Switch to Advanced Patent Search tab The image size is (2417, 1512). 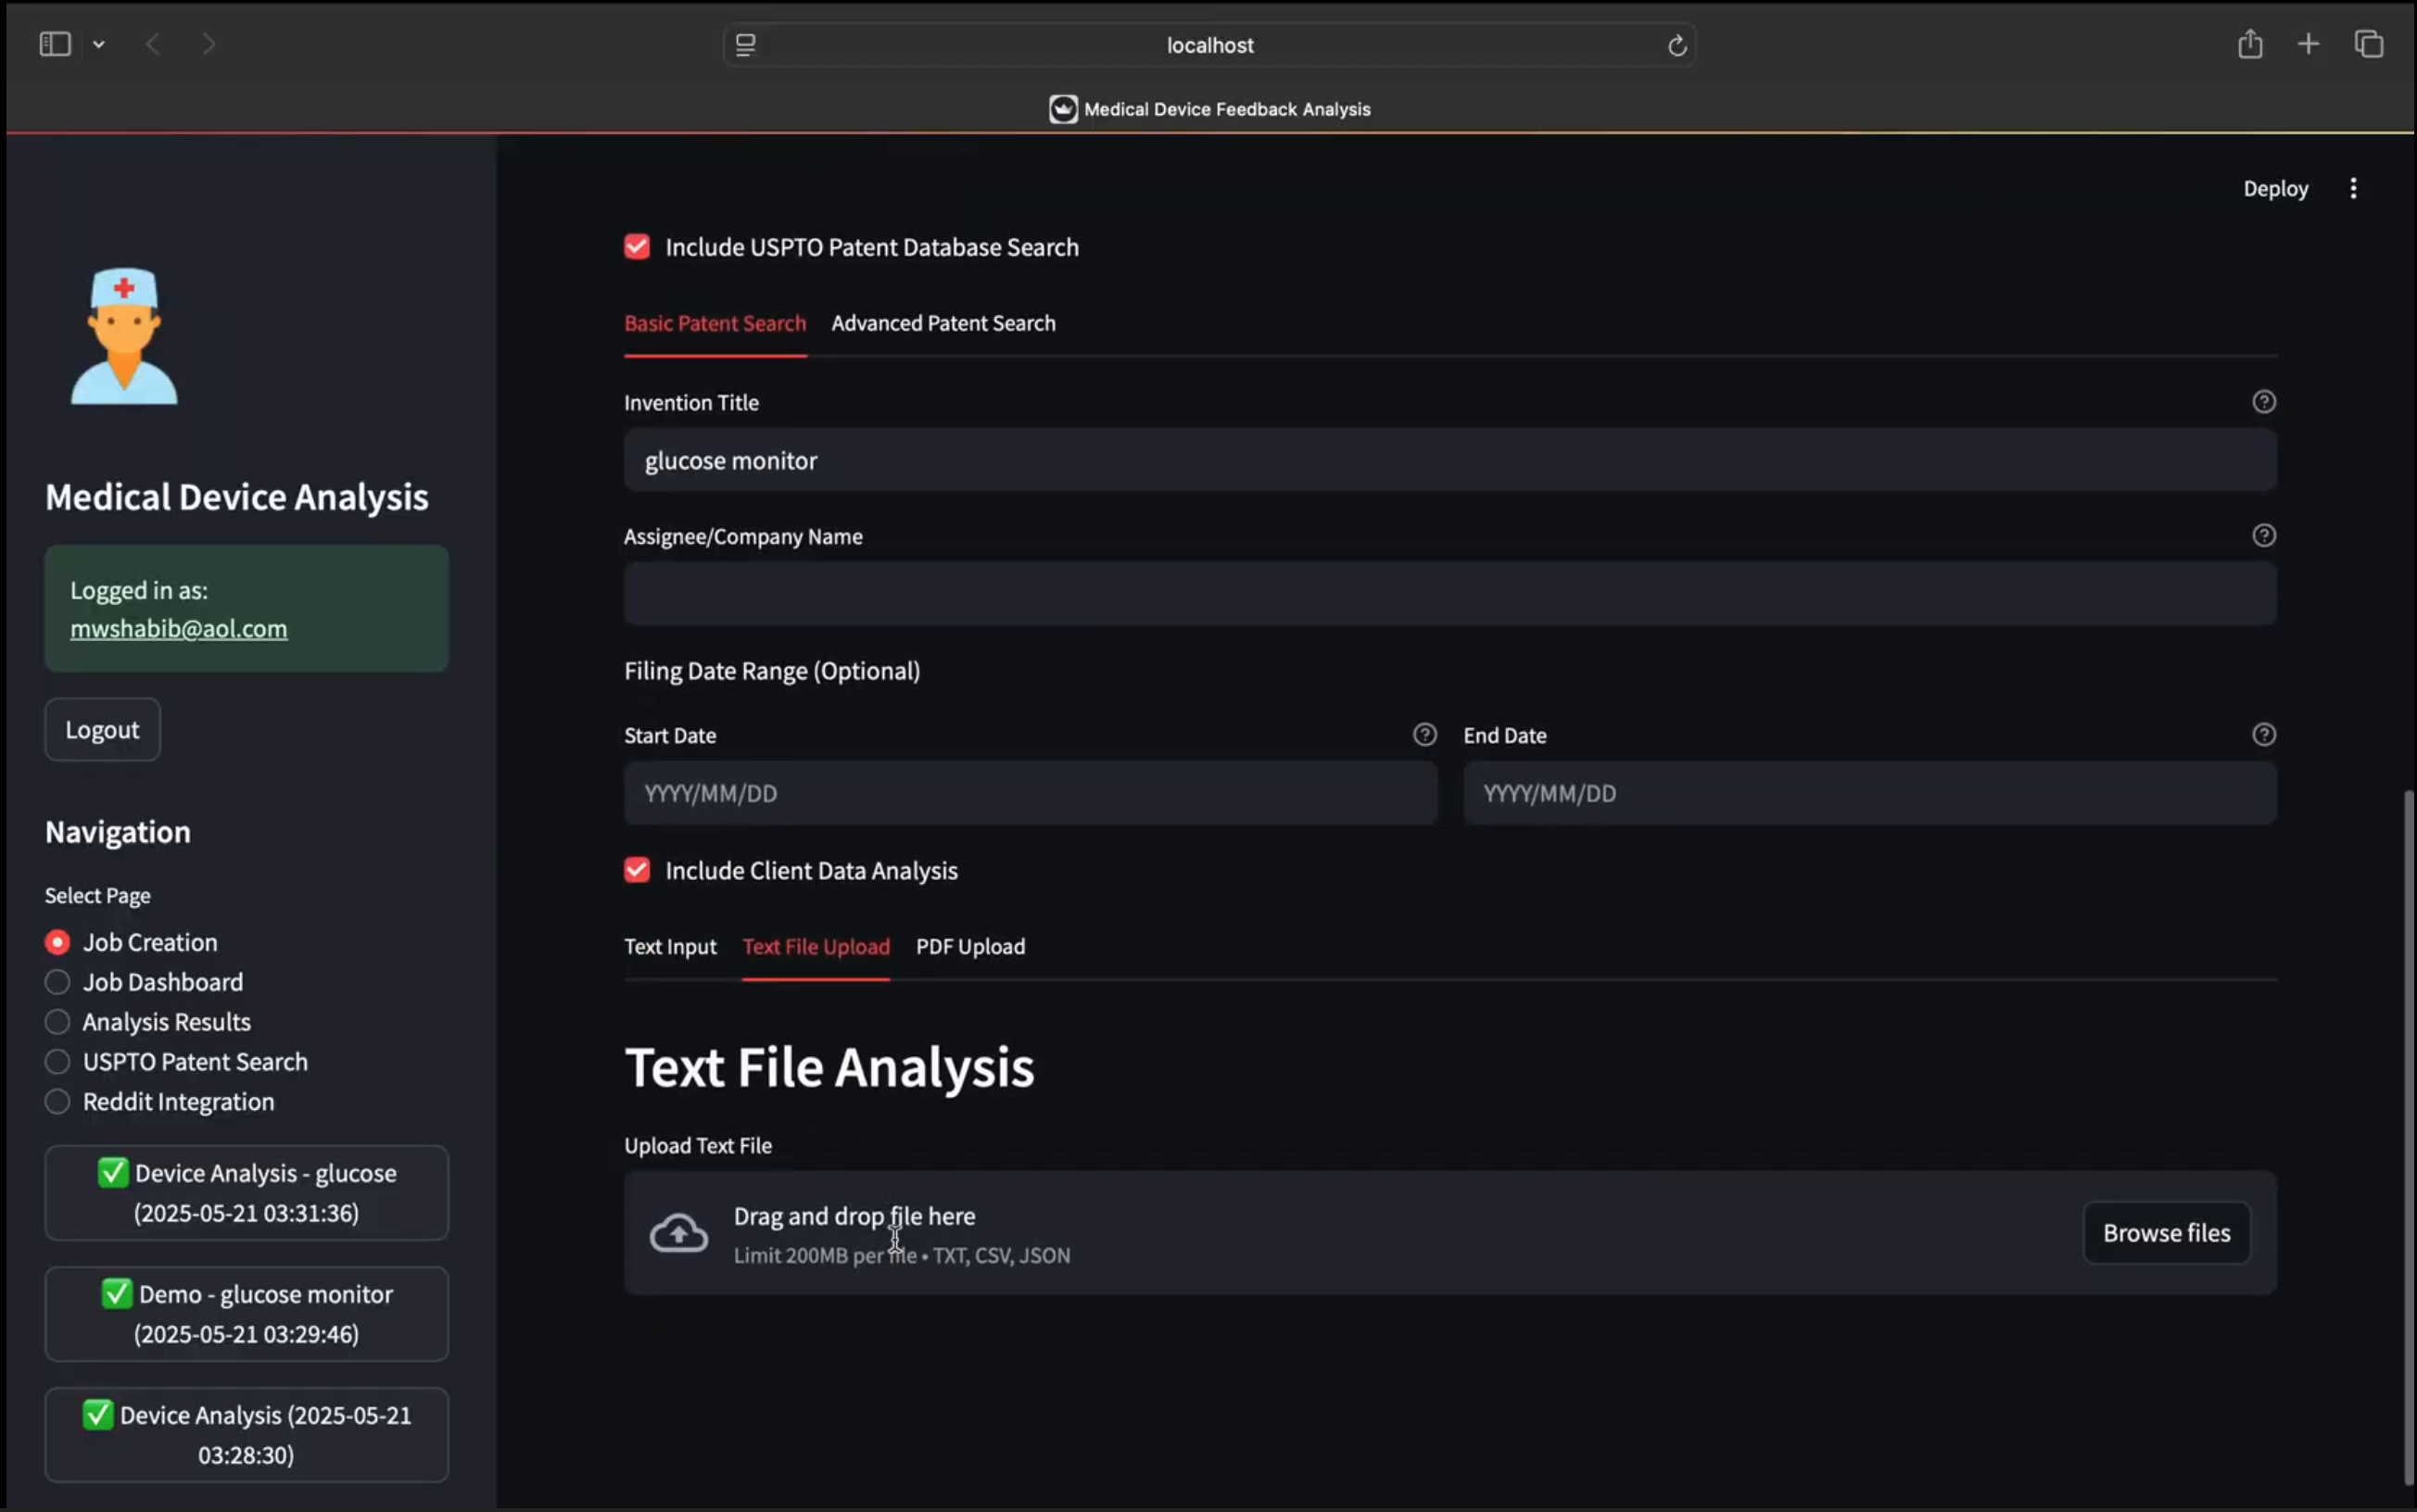click(x=943, y=323)
